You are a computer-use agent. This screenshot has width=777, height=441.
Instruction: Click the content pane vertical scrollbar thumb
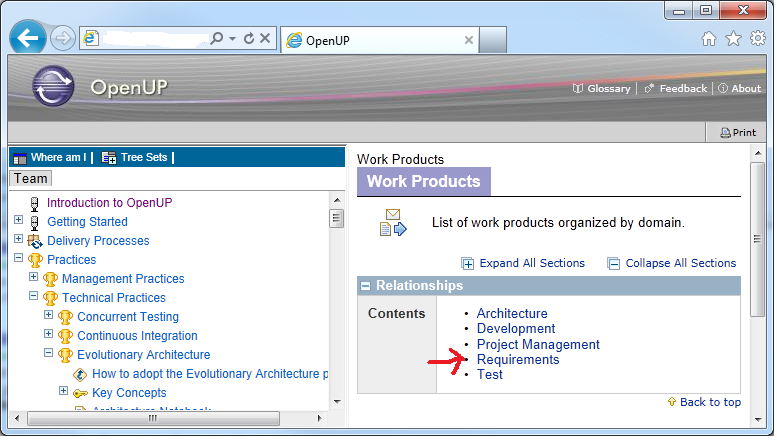(757, 239)
